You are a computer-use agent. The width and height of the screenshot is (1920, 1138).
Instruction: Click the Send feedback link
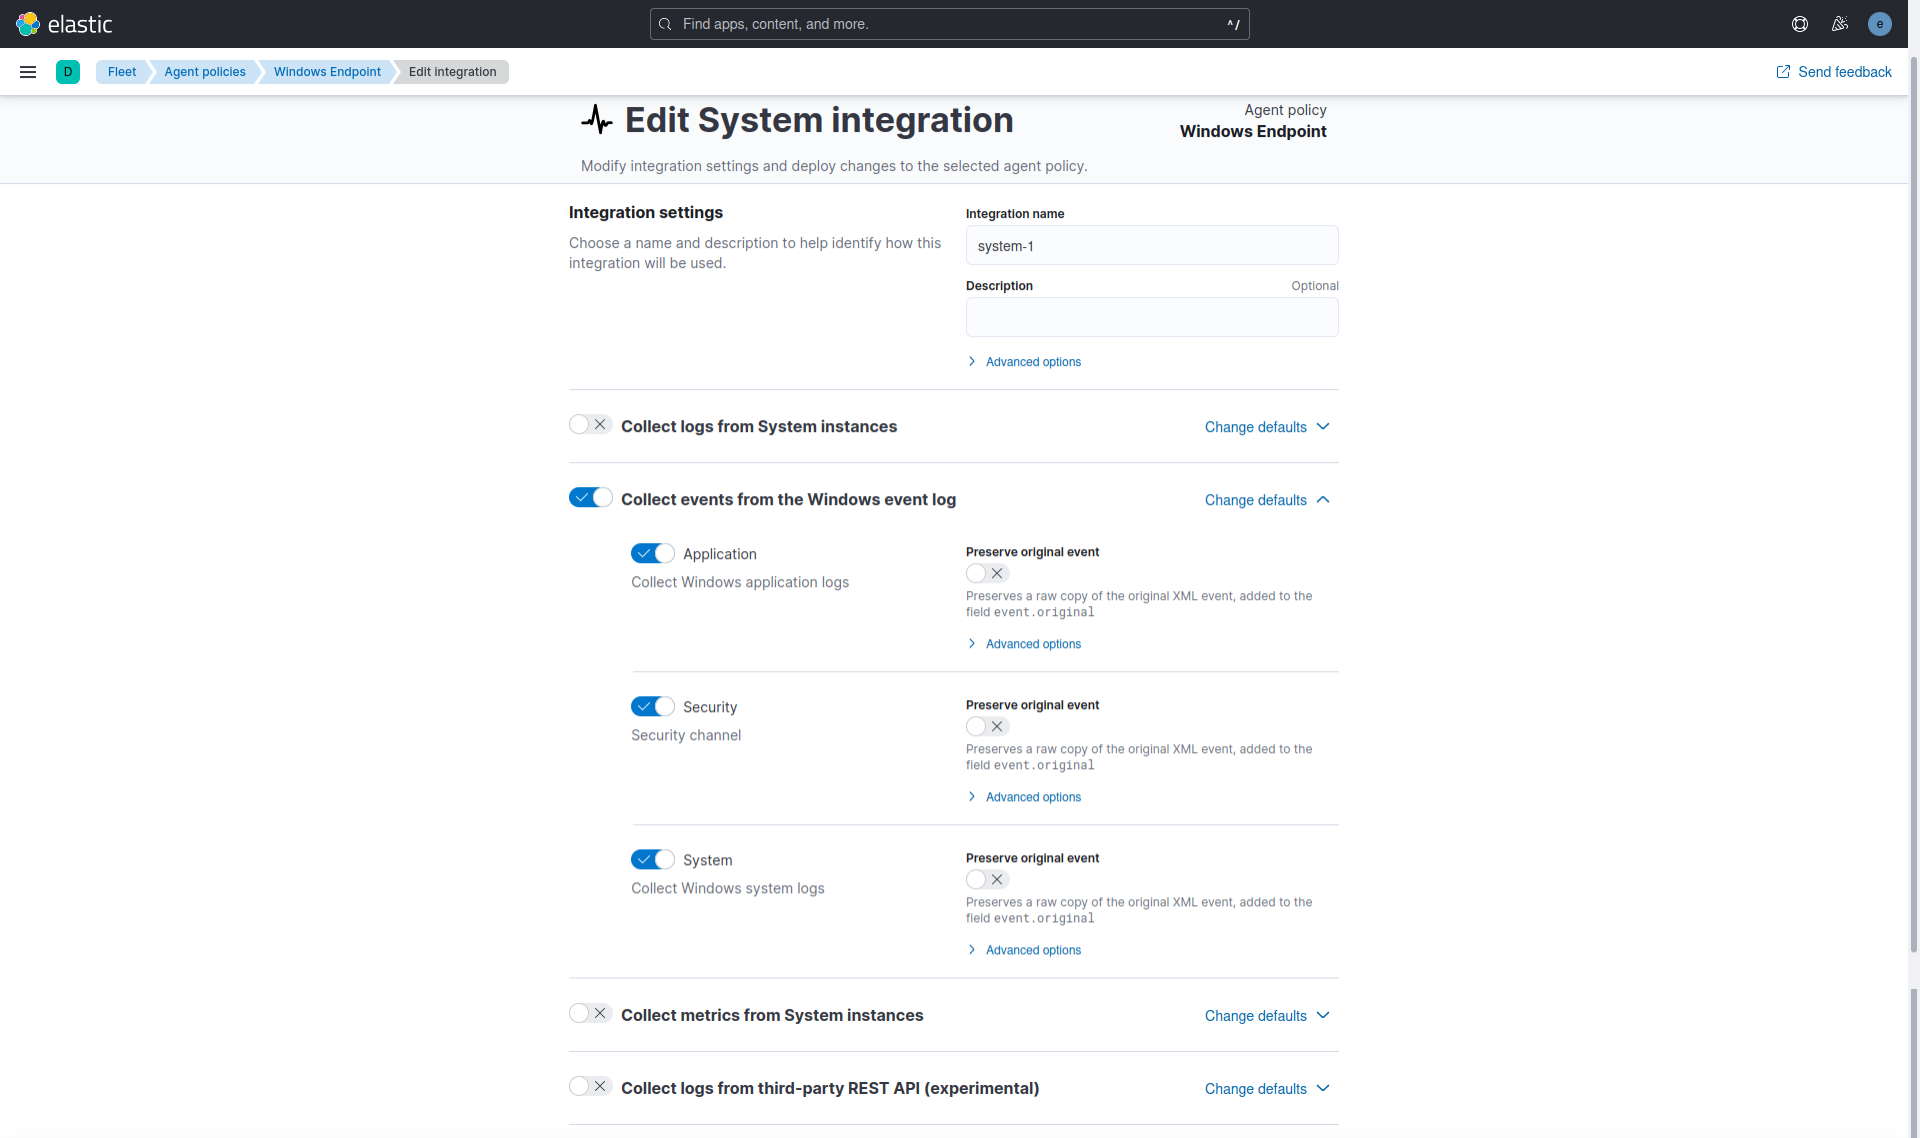click(x=1844, y=72)
